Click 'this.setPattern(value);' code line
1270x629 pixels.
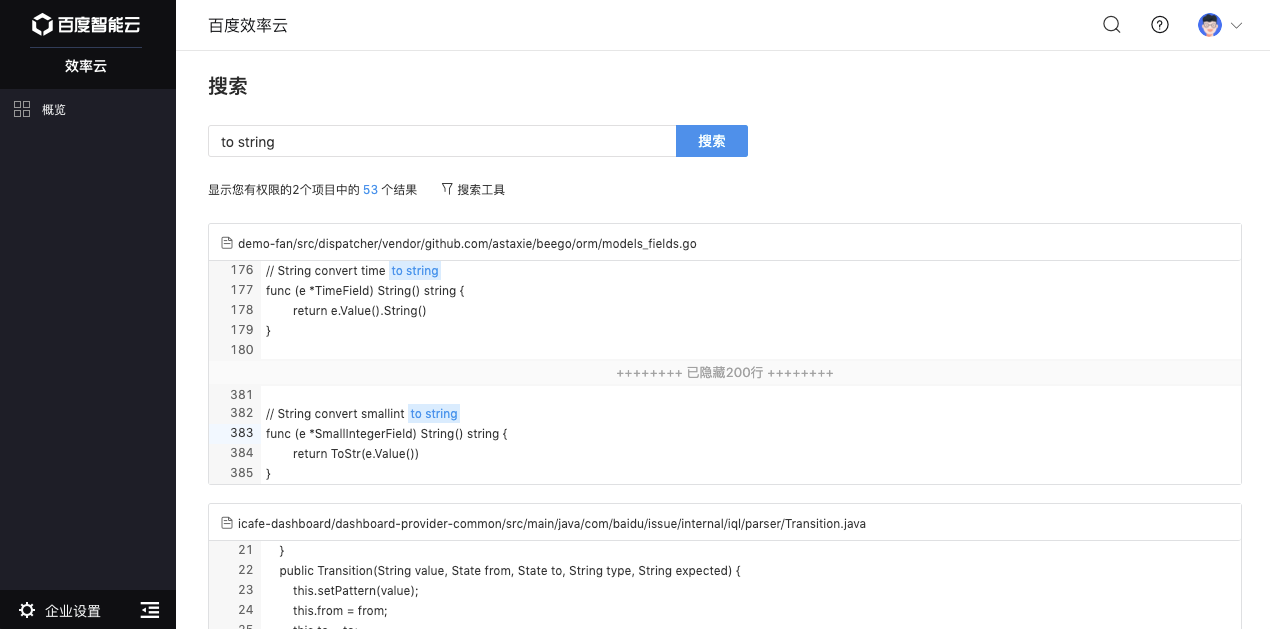pos(356,591)
